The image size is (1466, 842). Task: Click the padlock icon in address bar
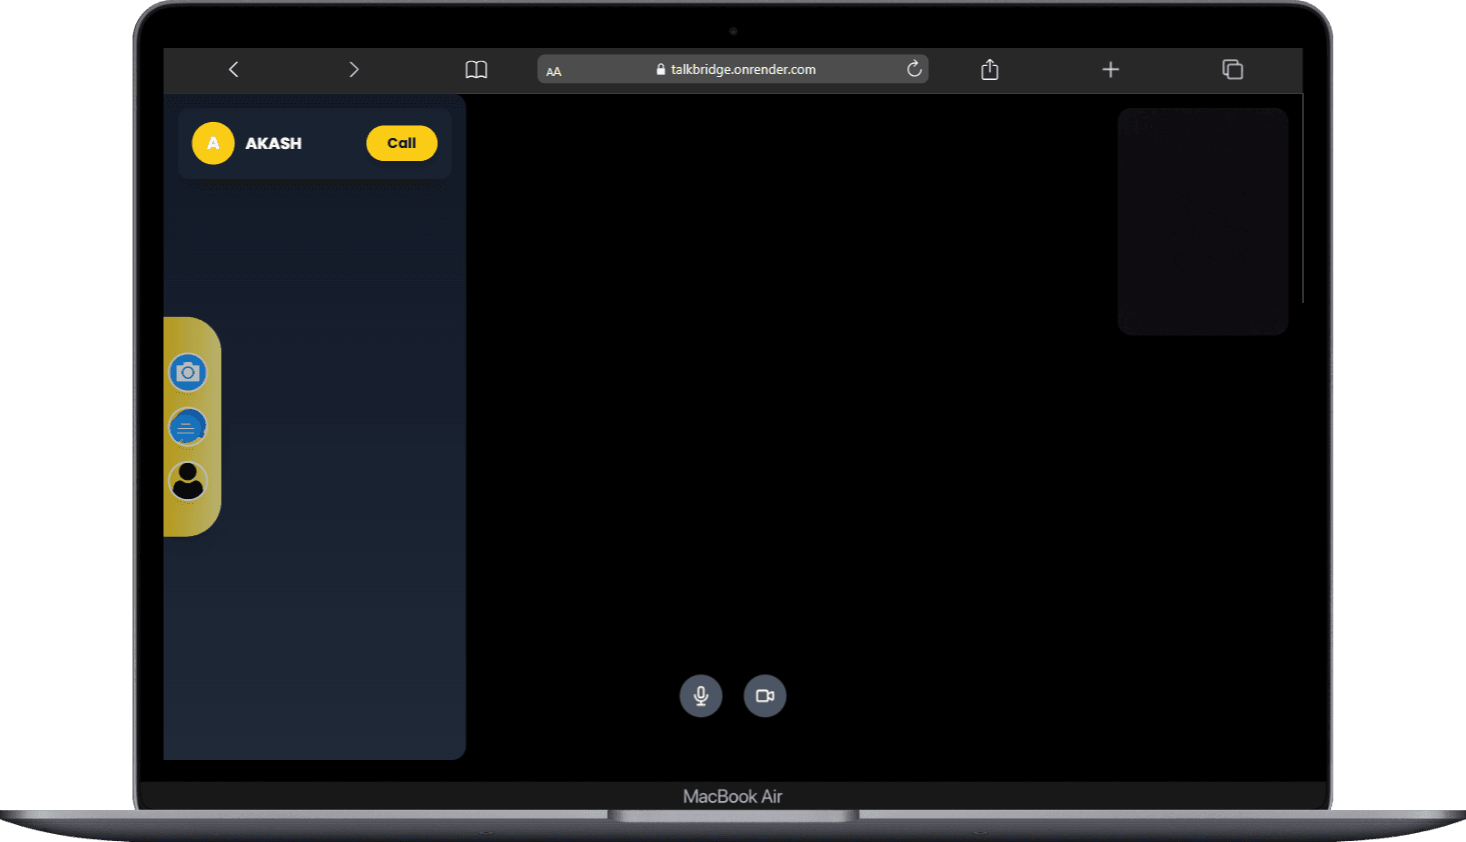(x=660, y=69)
